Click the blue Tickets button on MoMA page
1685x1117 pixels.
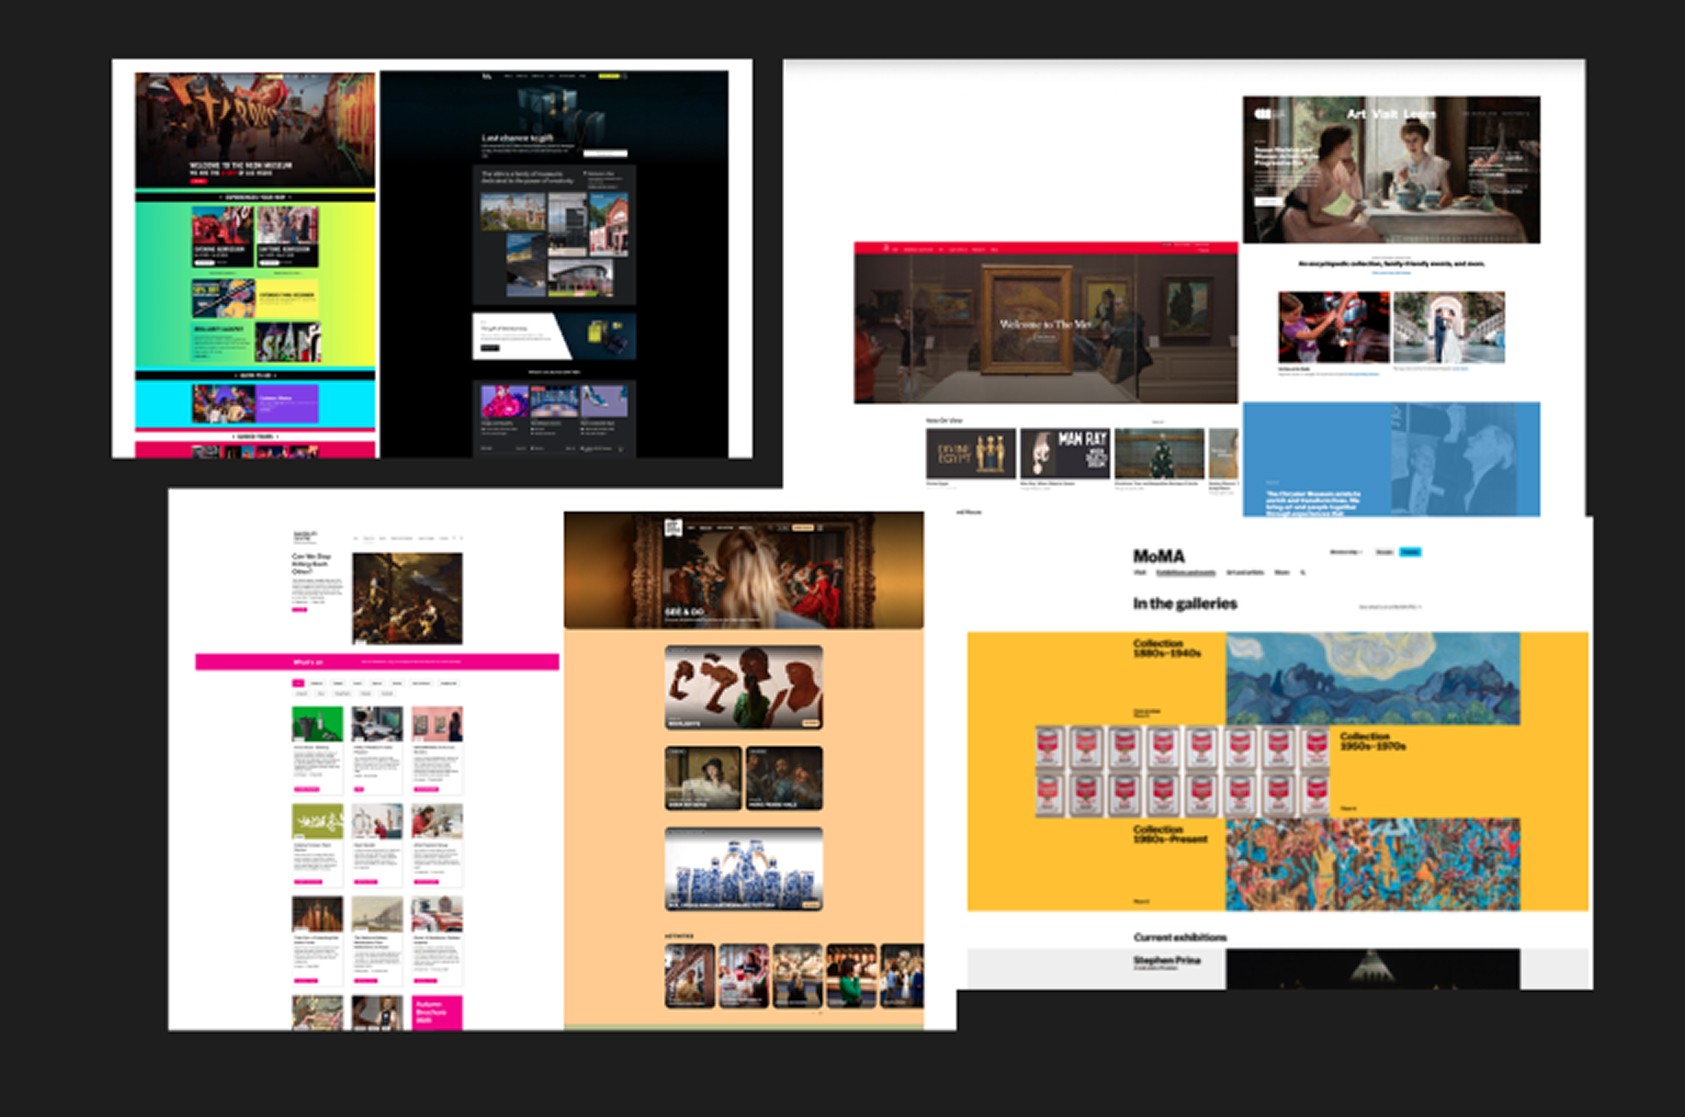[x=1410, y=552]
